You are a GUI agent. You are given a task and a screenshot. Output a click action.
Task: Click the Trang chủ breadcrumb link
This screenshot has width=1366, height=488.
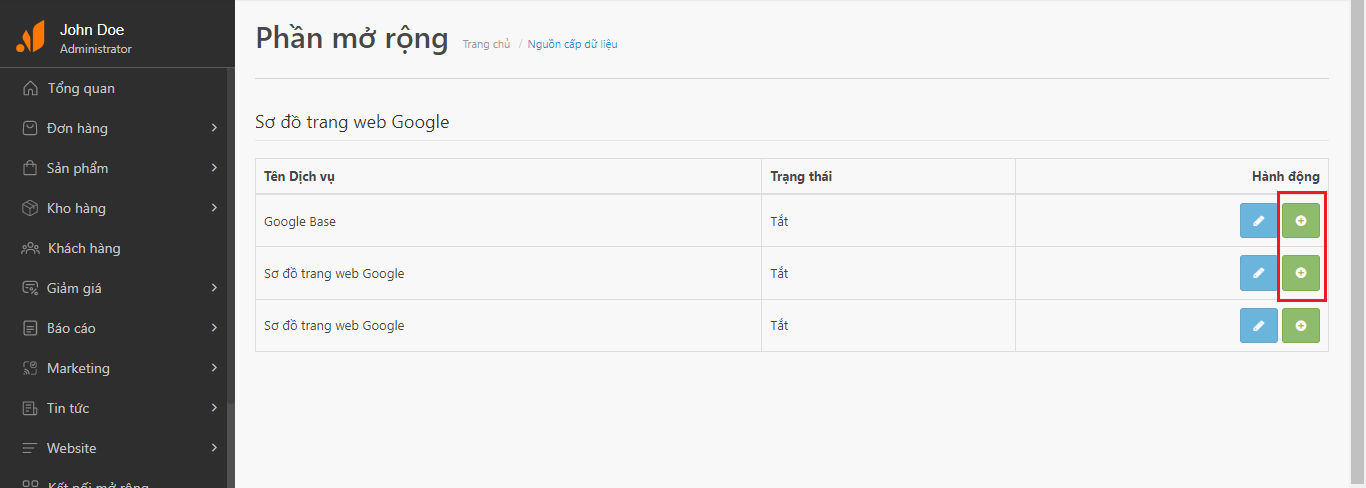486,44
